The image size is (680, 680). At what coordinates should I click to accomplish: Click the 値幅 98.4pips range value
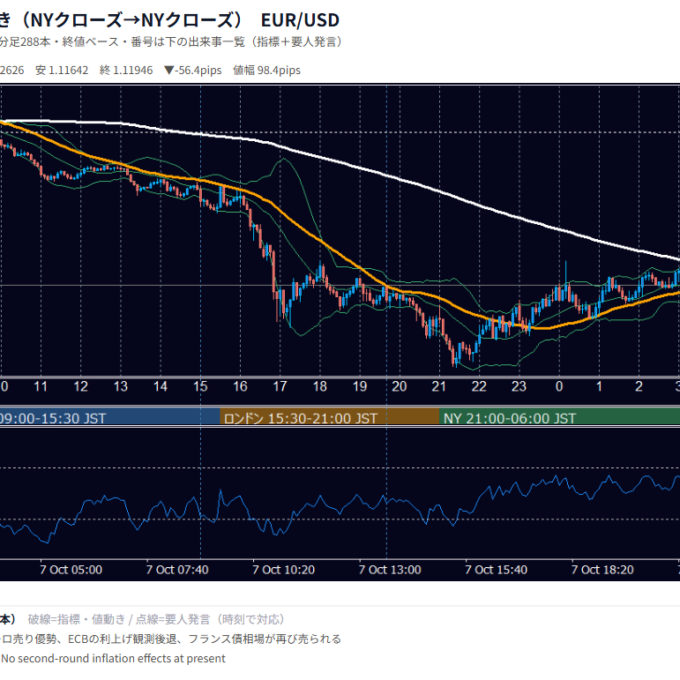(267, 70)
